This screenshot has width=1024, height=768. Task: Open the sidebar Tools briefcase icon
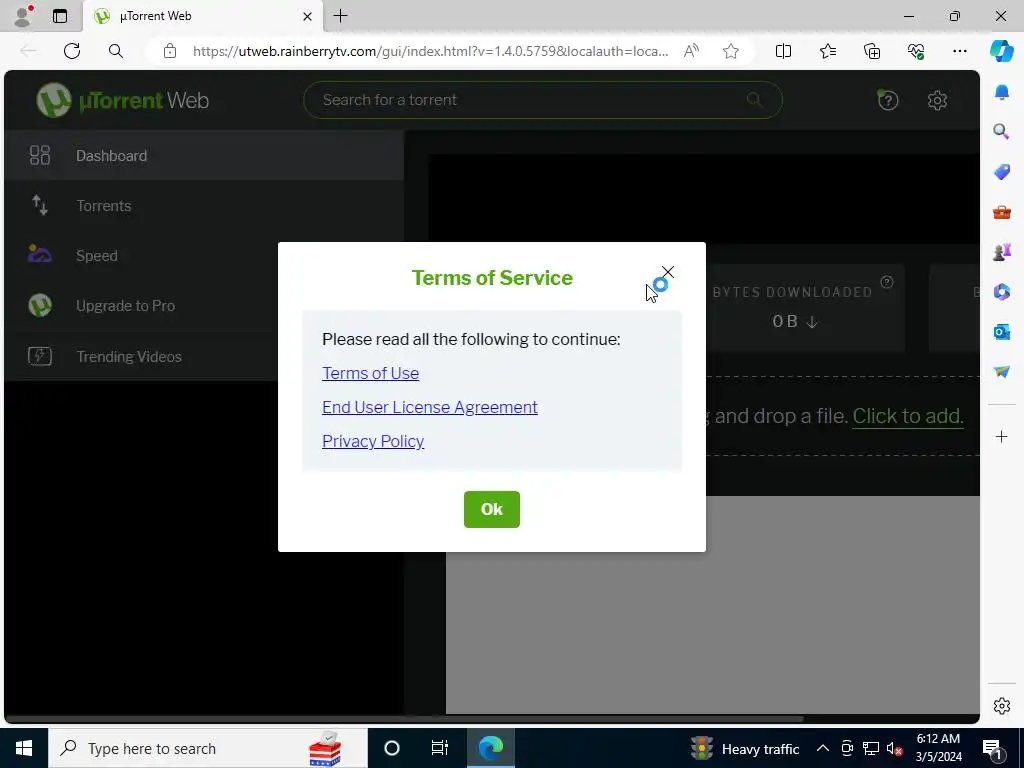tap(1001, 212)
